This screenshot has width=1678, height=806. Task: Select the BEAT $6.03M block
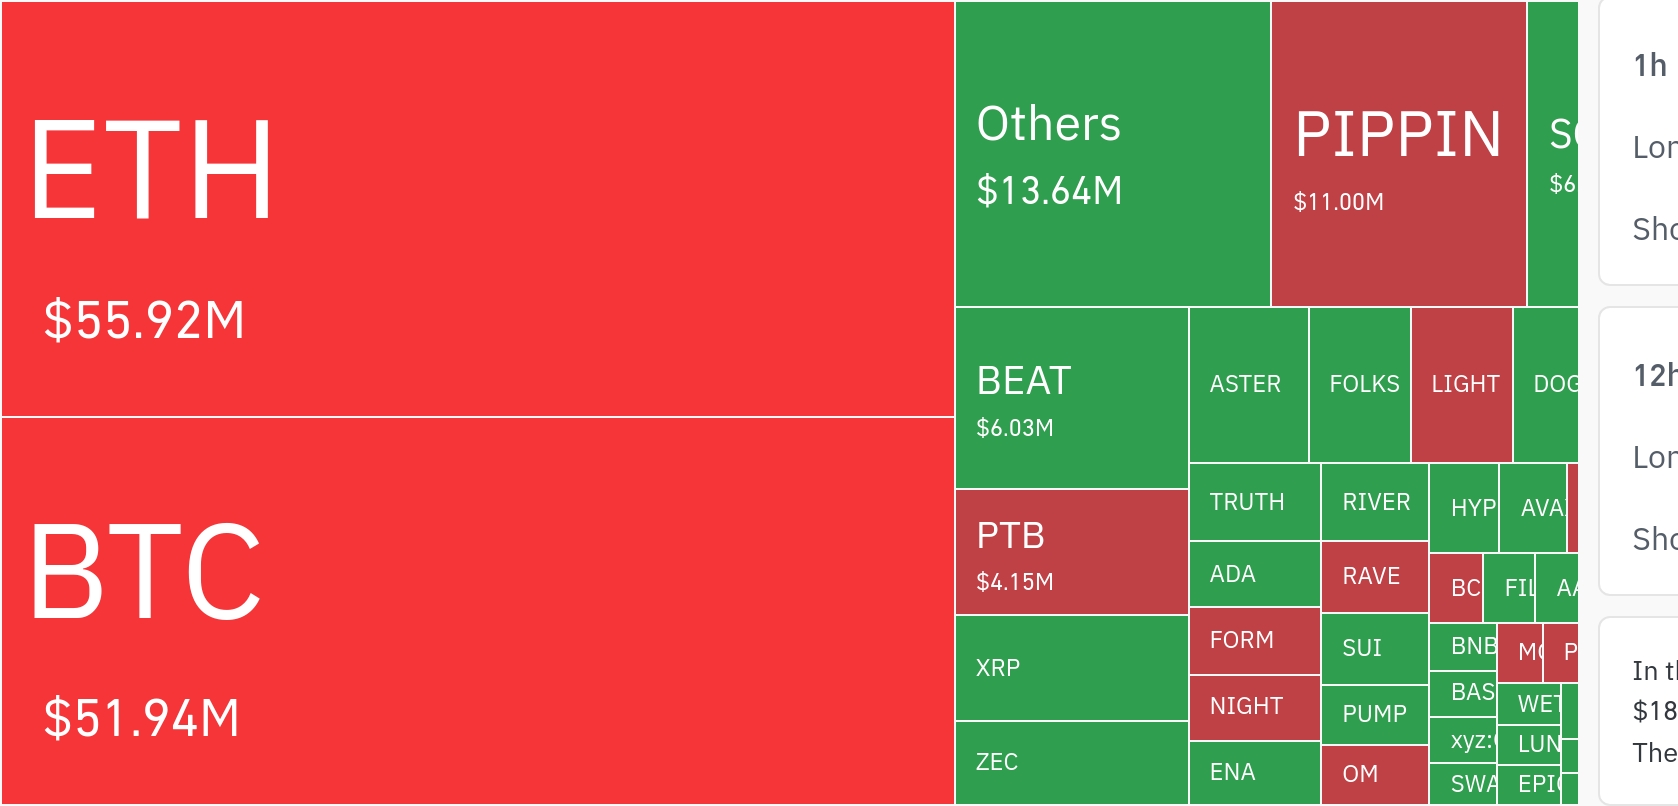[x=1071, y=398]
